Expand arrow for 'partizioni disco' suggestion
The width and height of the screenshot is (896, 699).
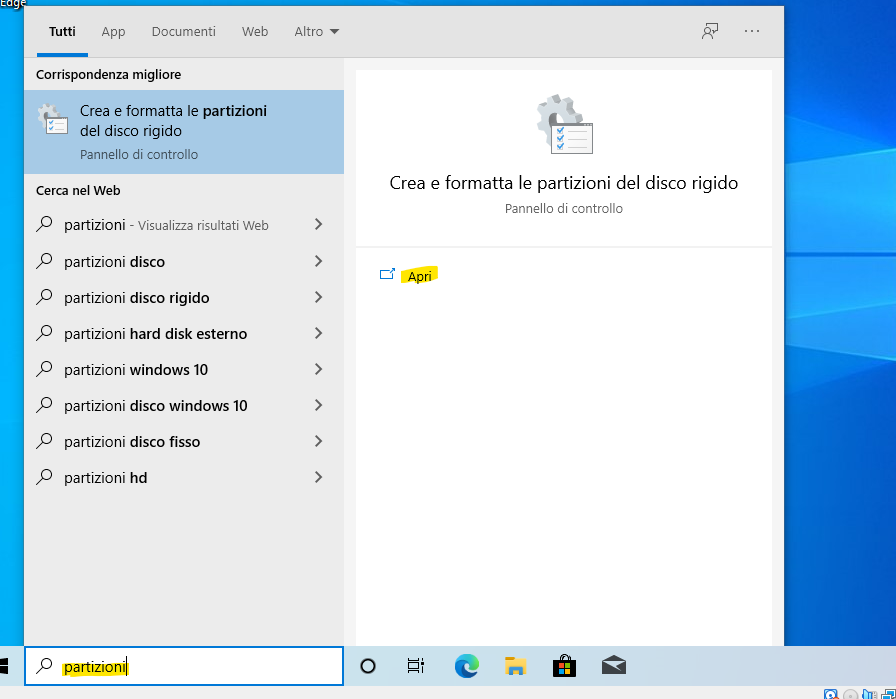(318, 261)
